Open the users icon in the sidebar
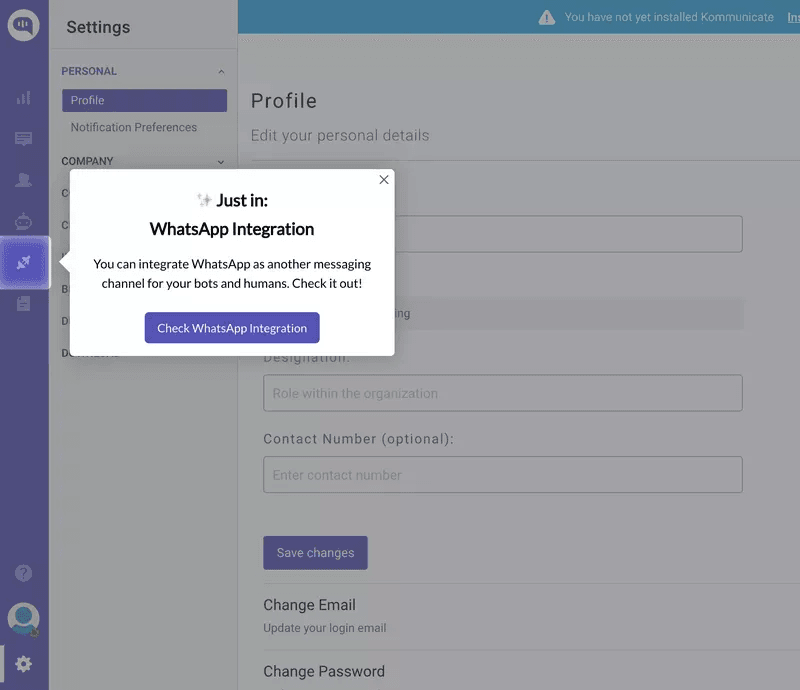 point(23,180)
